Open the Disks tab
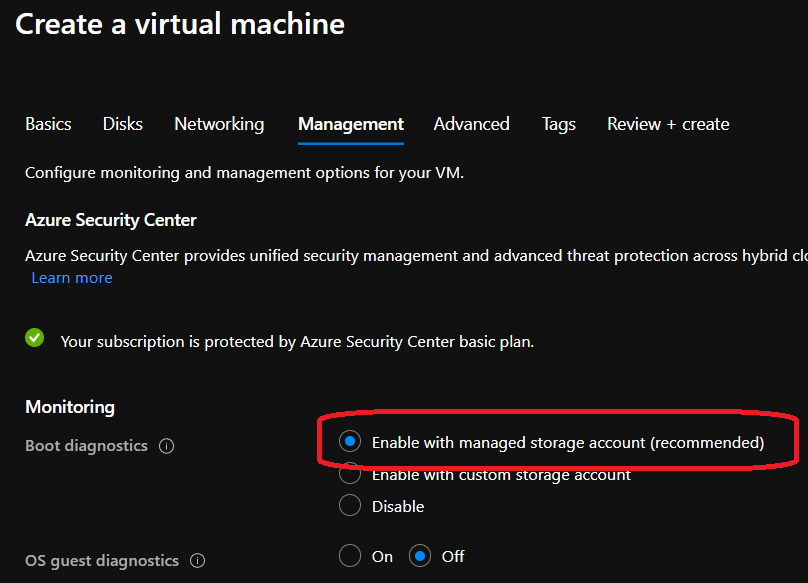This screenshot has height=583, width=808. (123, 124)
